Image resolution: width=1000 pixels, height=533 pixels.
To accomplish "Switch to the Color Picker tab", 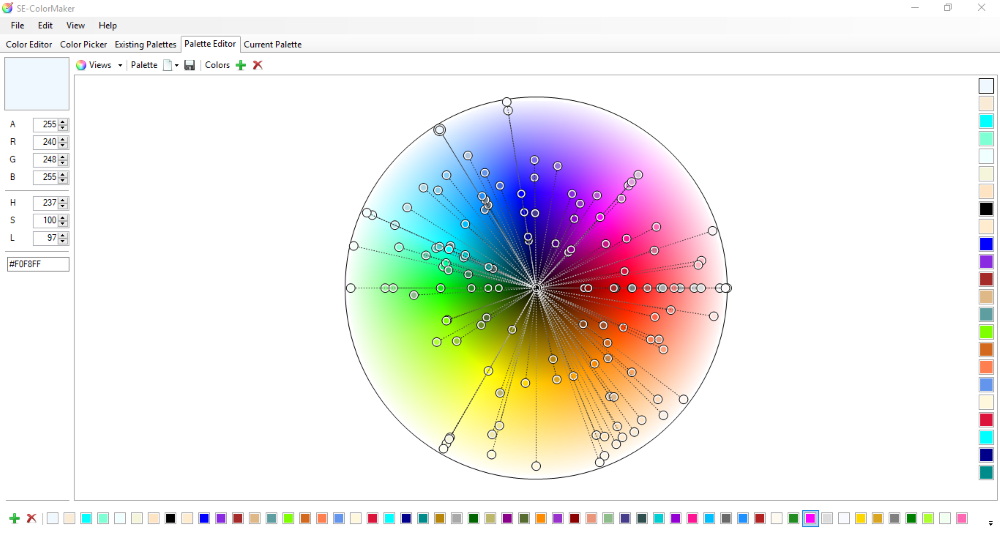I will coord(84,45).
